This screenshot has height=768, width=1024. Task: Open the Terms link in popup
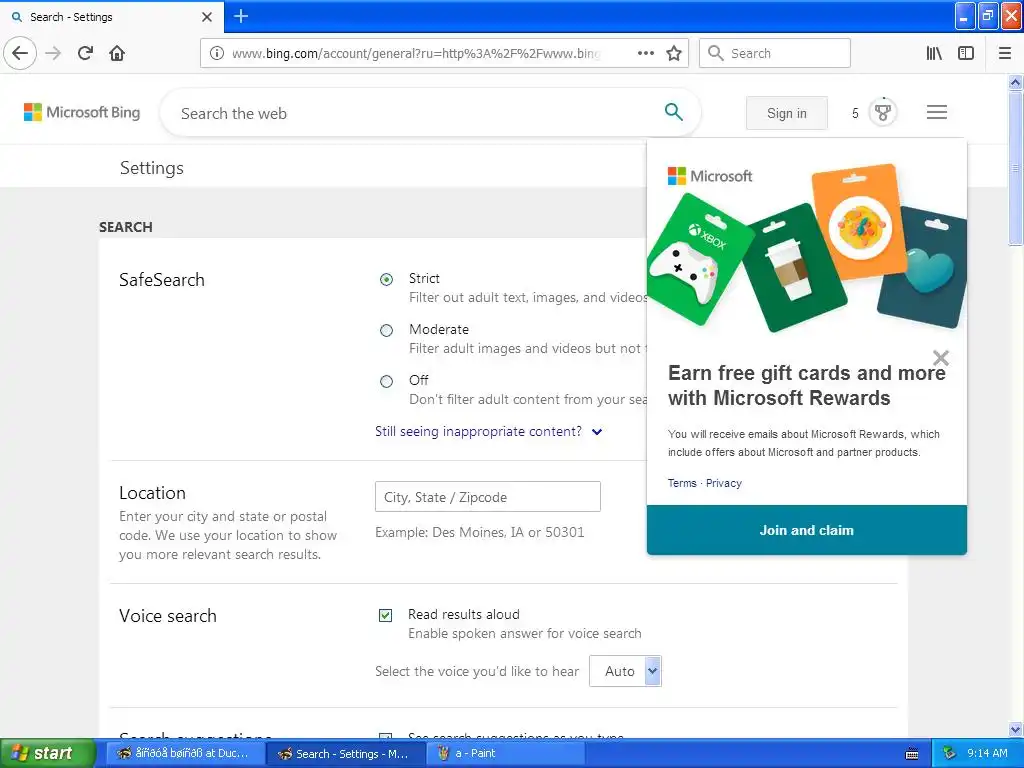[682, 483]
